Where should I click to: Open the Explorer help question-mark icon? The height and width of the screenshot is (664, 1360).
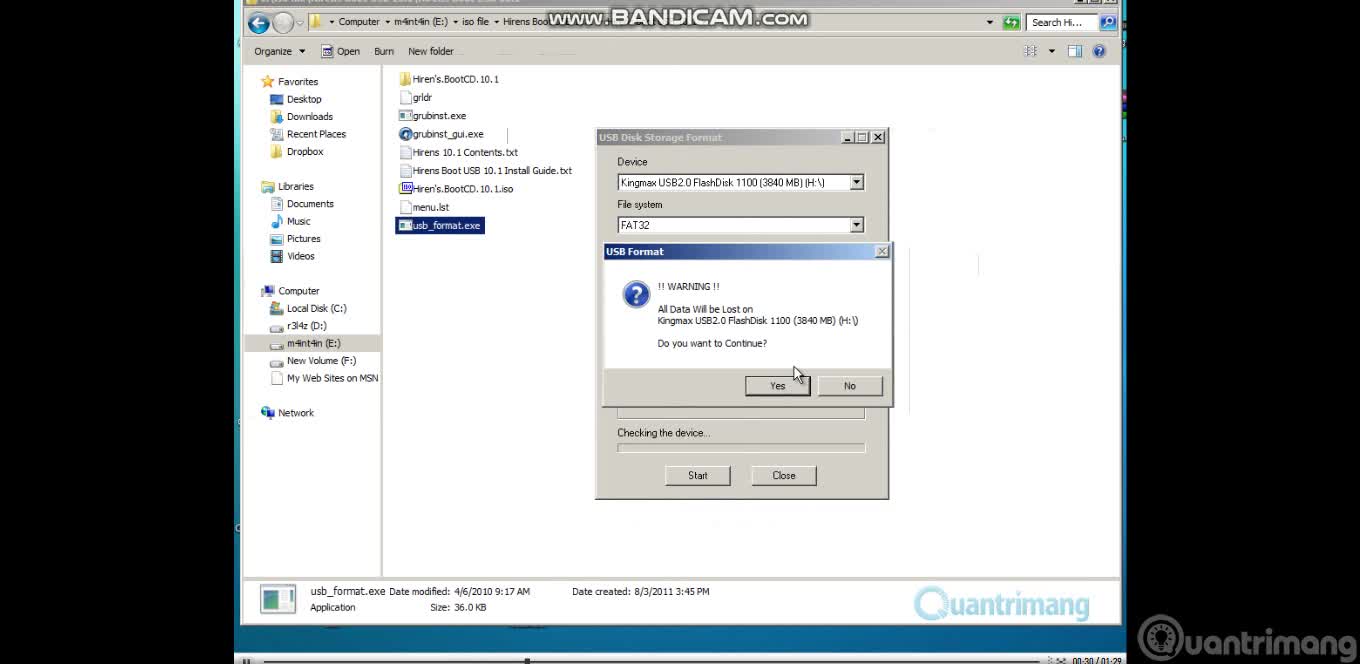coord(1099,51)
